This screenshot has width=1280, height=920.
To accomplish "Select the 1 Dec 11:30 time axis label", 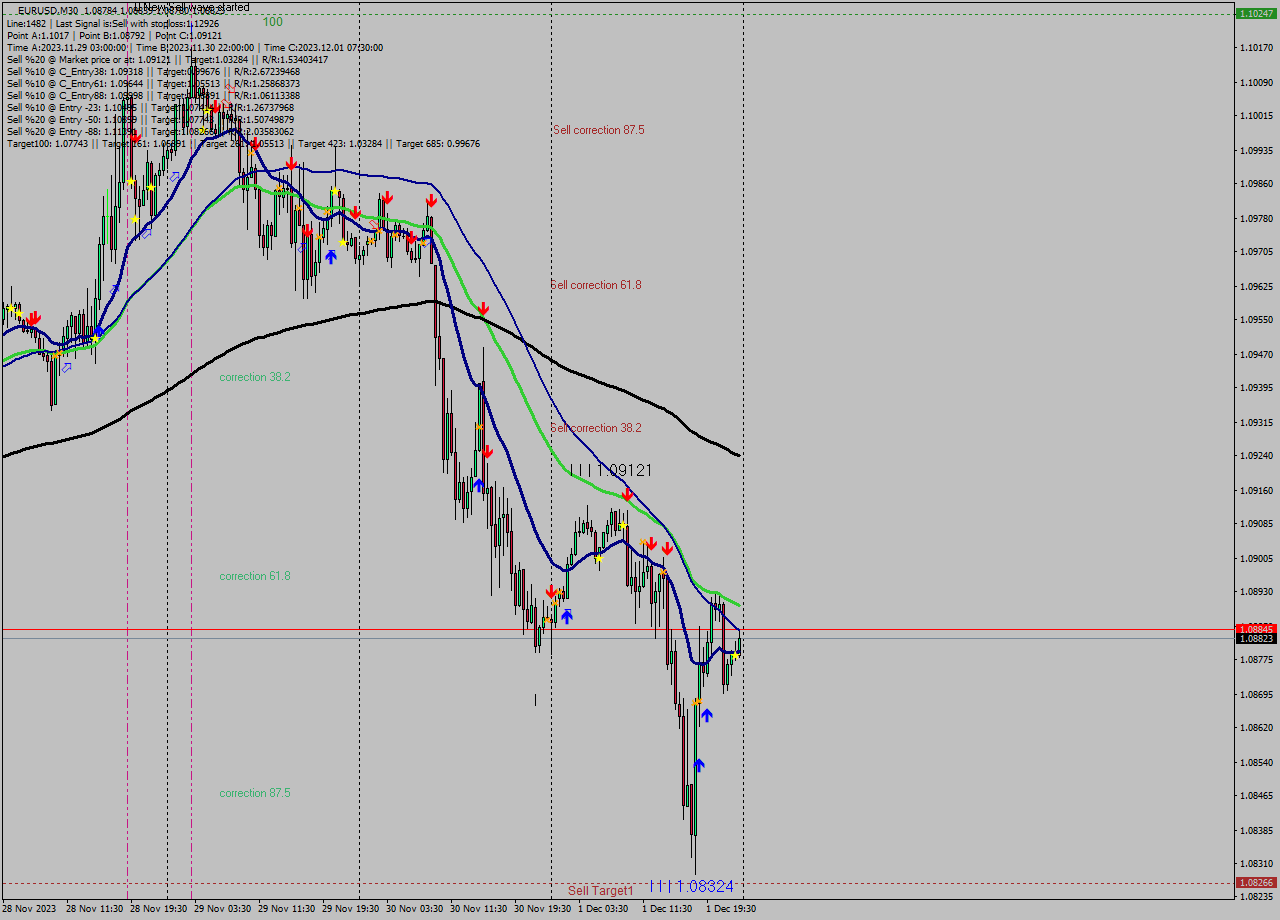I will tap(667, 908).
